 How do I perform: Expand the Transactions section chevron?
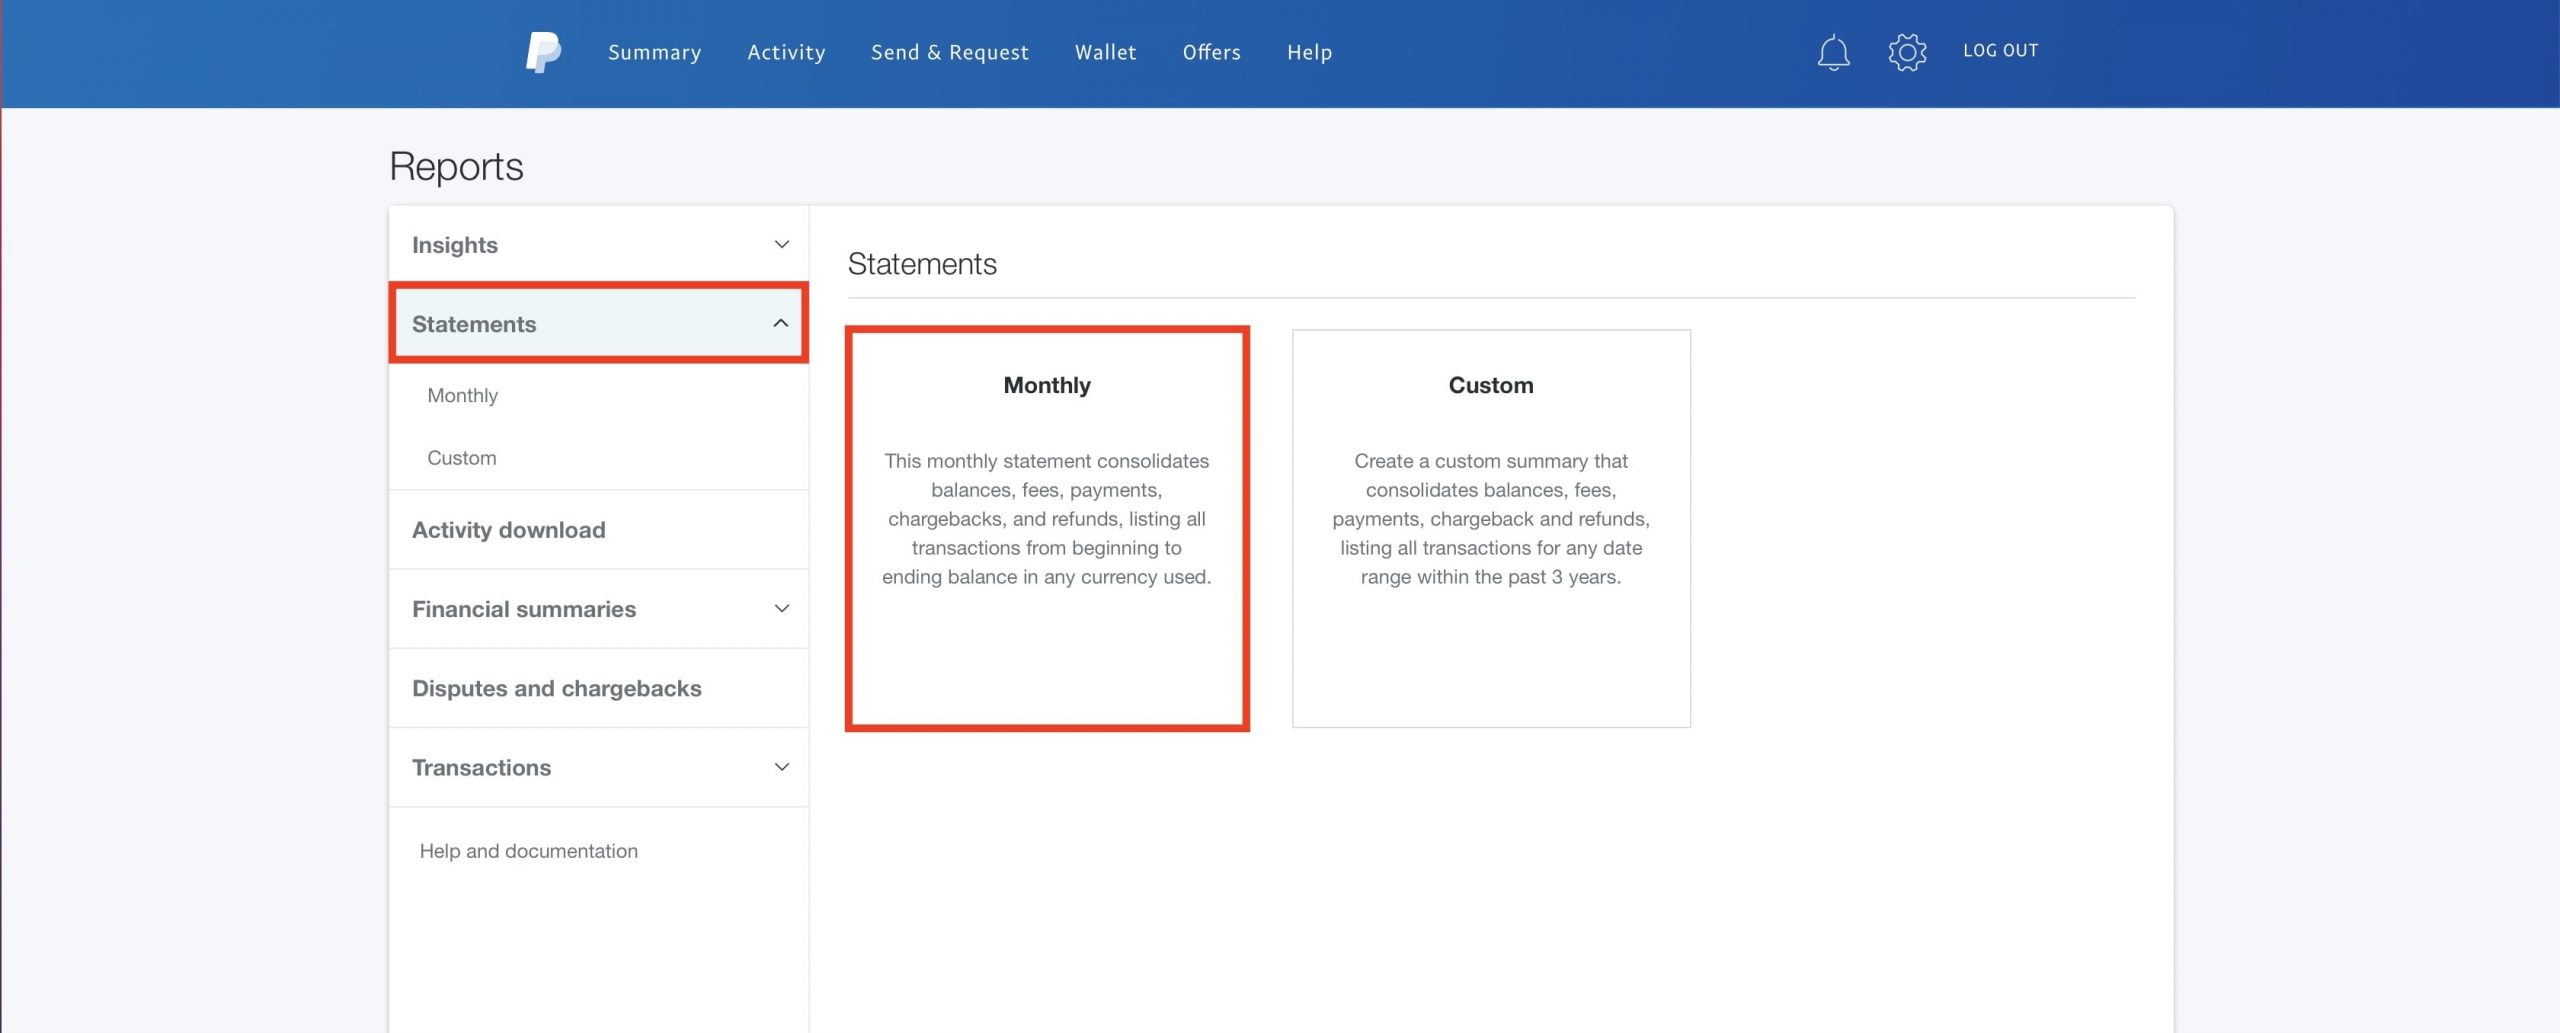tap(781, 767)
